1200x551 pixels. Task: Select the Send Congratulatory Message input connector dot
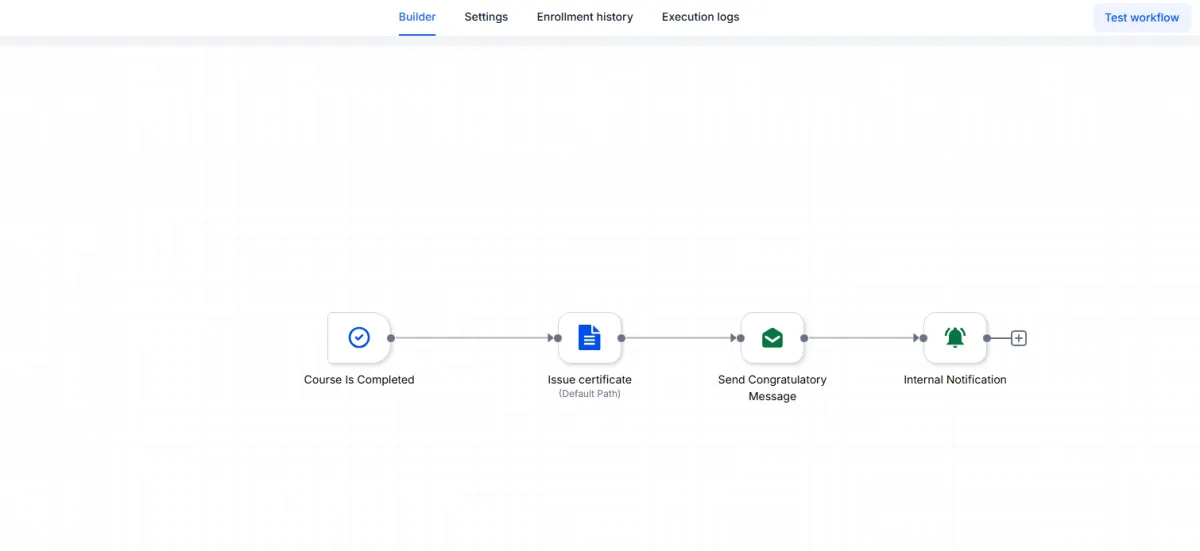pos(741,338)
